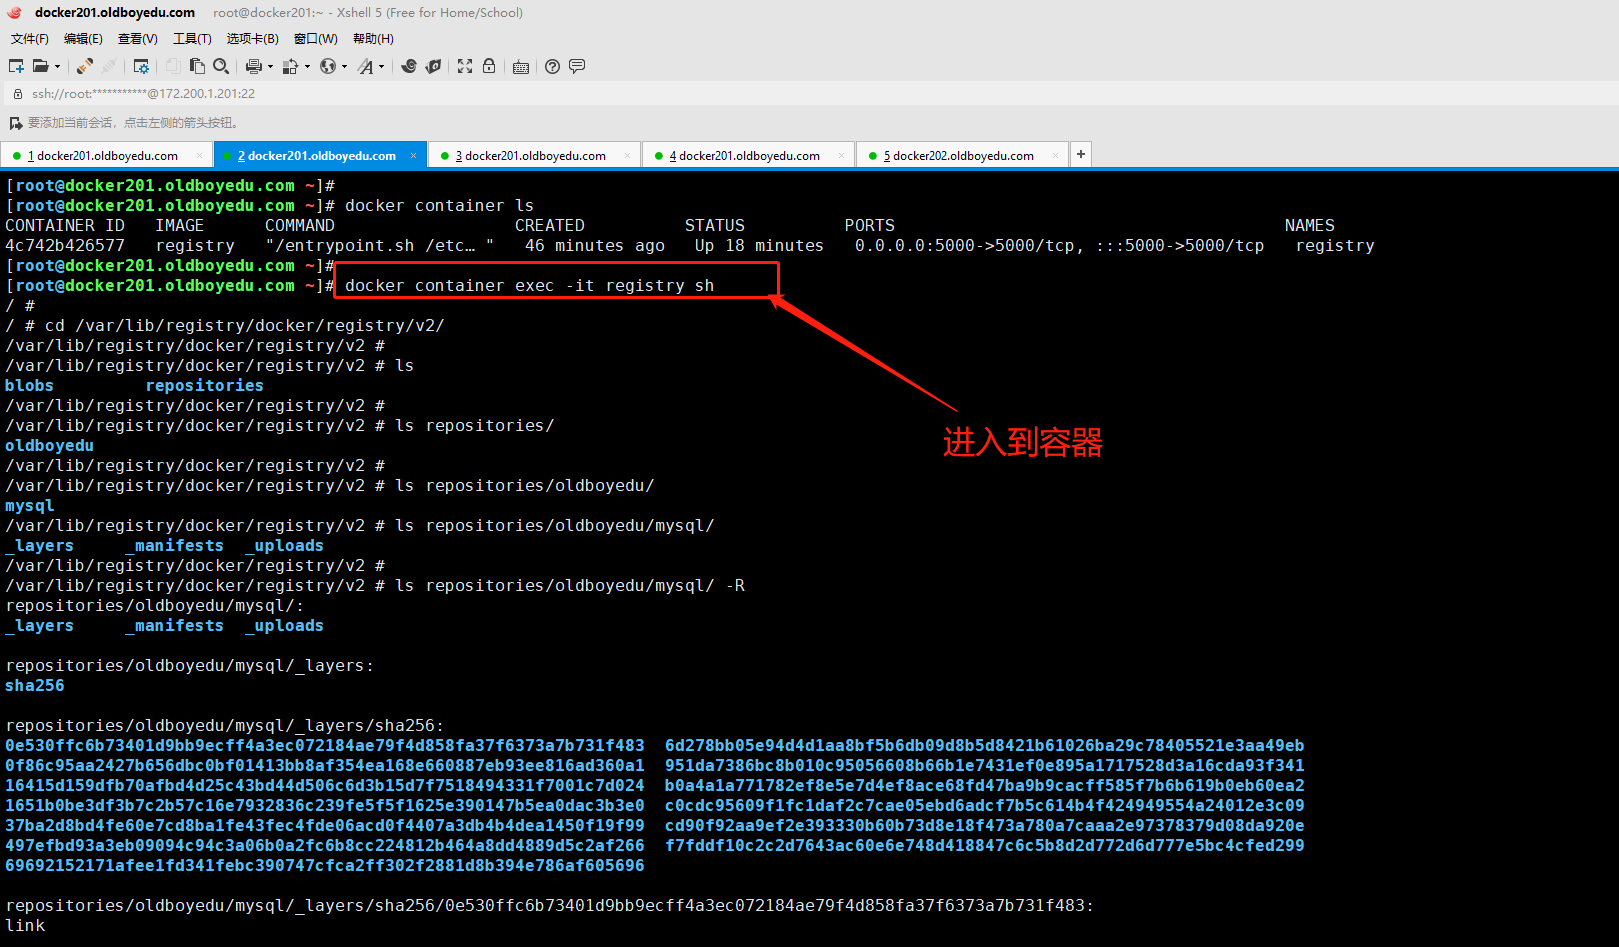Open the 工具(T) menu
1619x947 pixels.
tap(192, 38)
